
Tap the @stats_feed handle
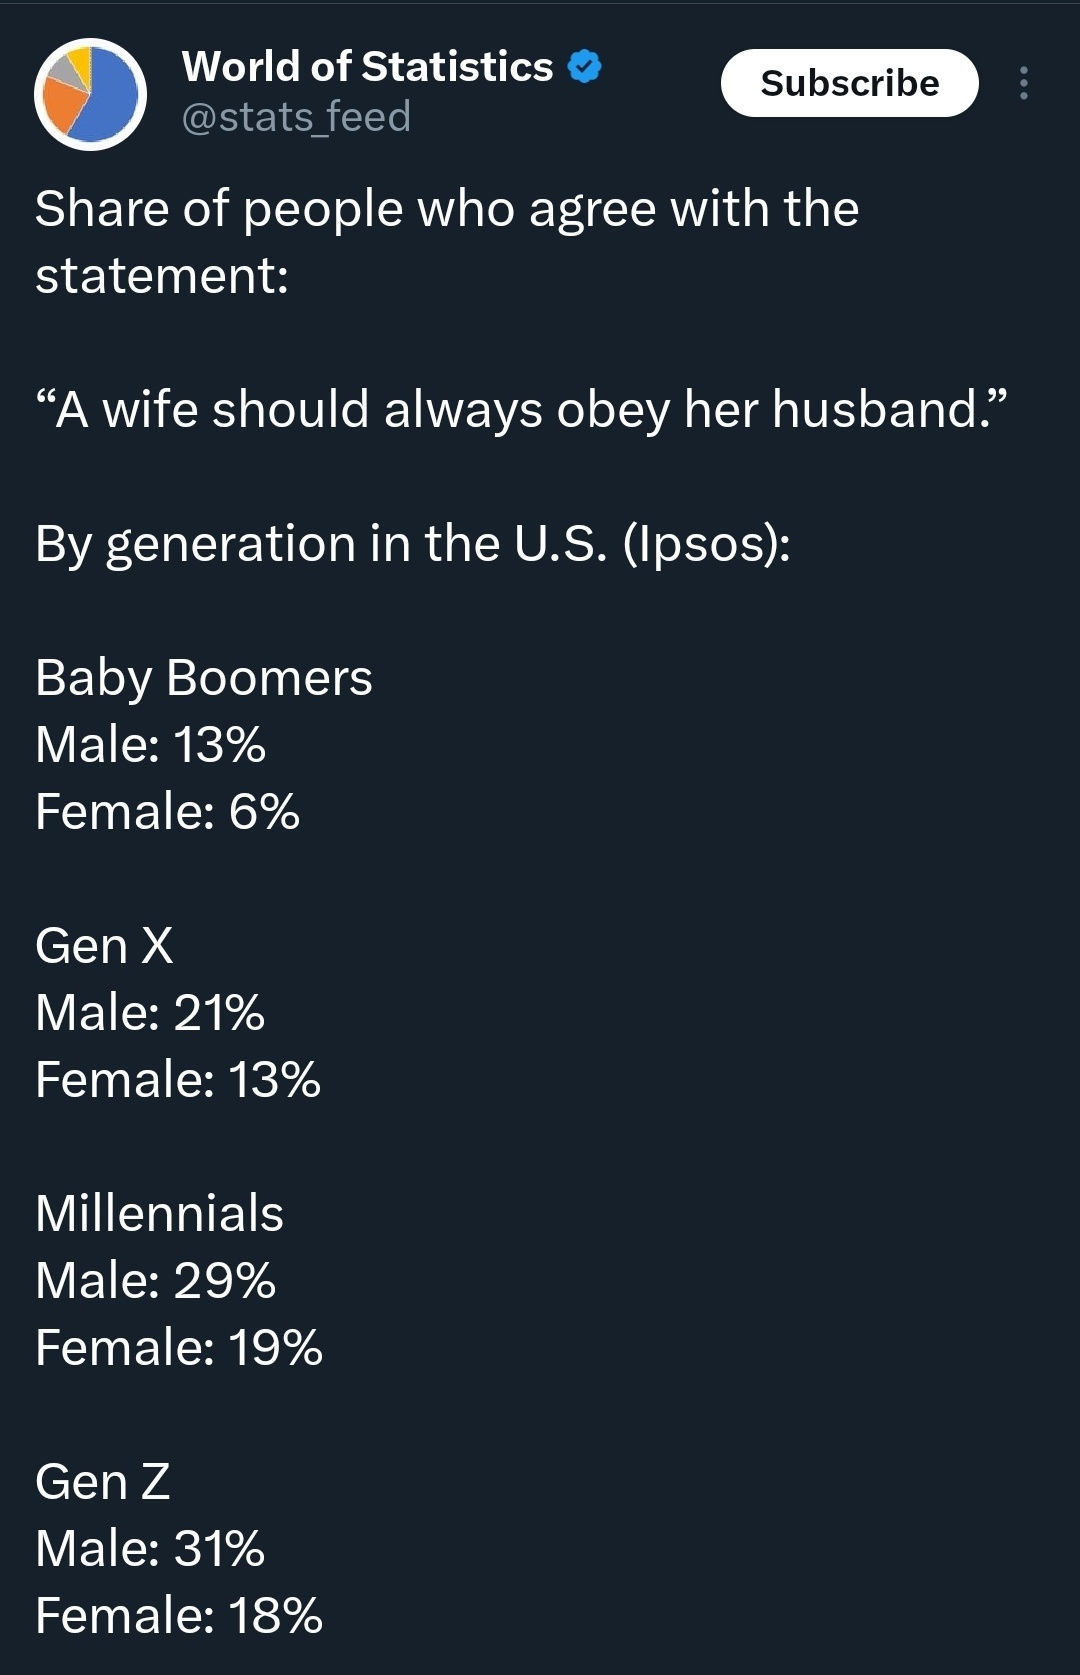[x=296, y=118]
